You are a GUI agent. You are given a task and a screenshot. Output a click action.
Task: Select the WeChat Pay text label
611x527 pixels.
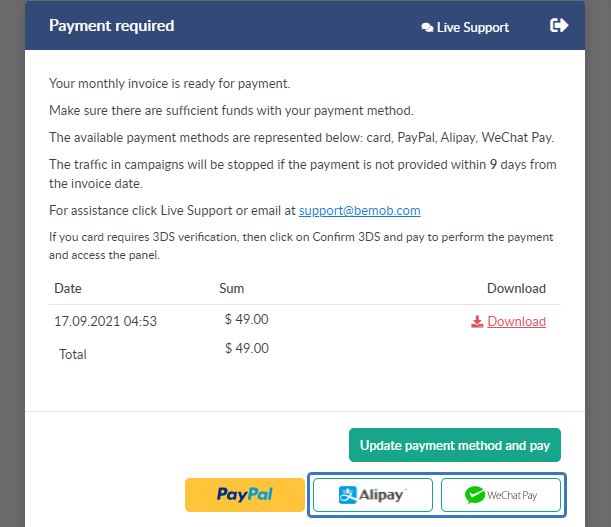click(x=512, y=495)
